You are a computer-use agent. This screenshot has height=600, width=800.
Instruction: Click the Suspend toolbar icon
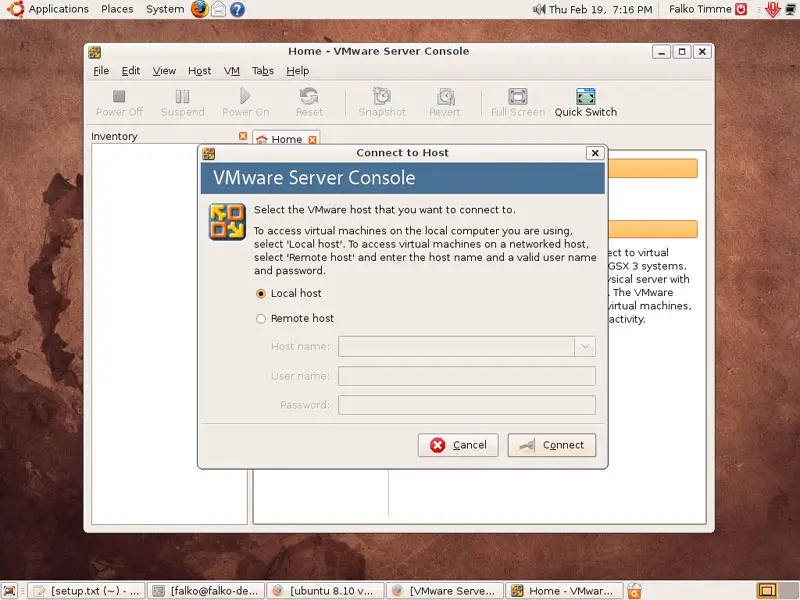tap(182, 96)
